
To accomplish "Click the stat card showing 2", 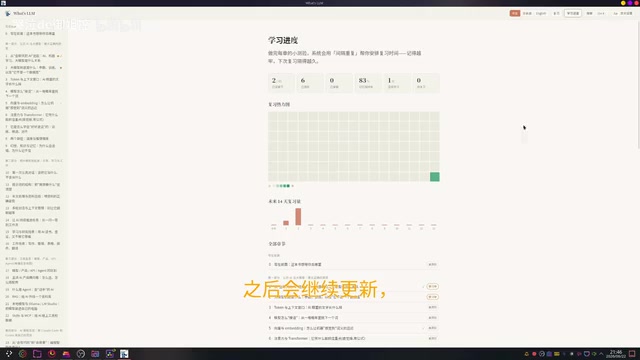I will point(281,82).
